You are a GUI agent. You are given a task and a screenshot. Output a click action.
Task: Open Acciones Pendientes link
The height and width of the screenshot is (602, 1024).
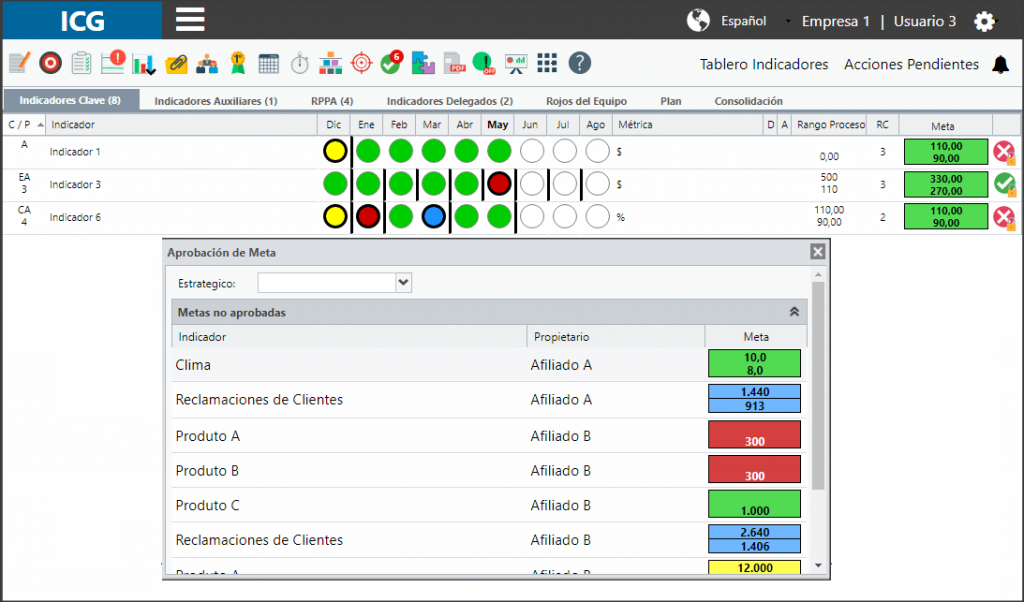coord(911,65)
